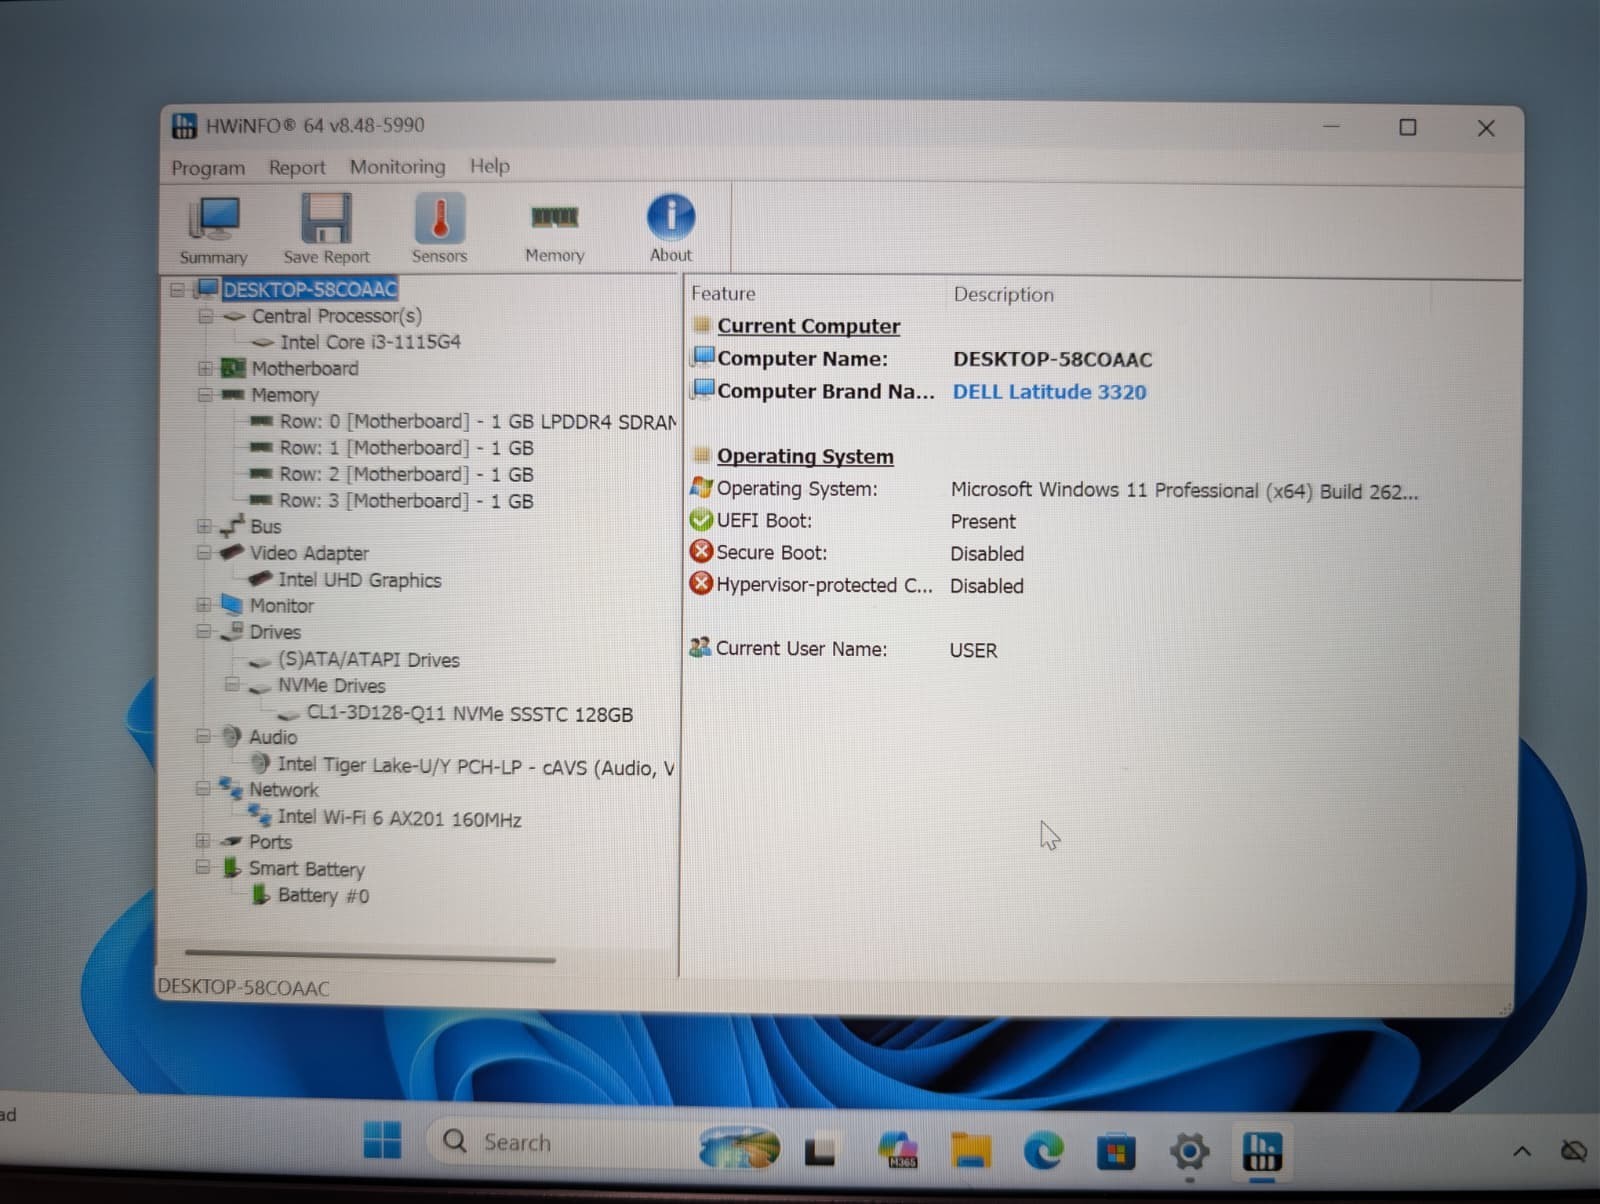
Task: Show hidden icons tray chevron
Action: click(1521, 1151)
